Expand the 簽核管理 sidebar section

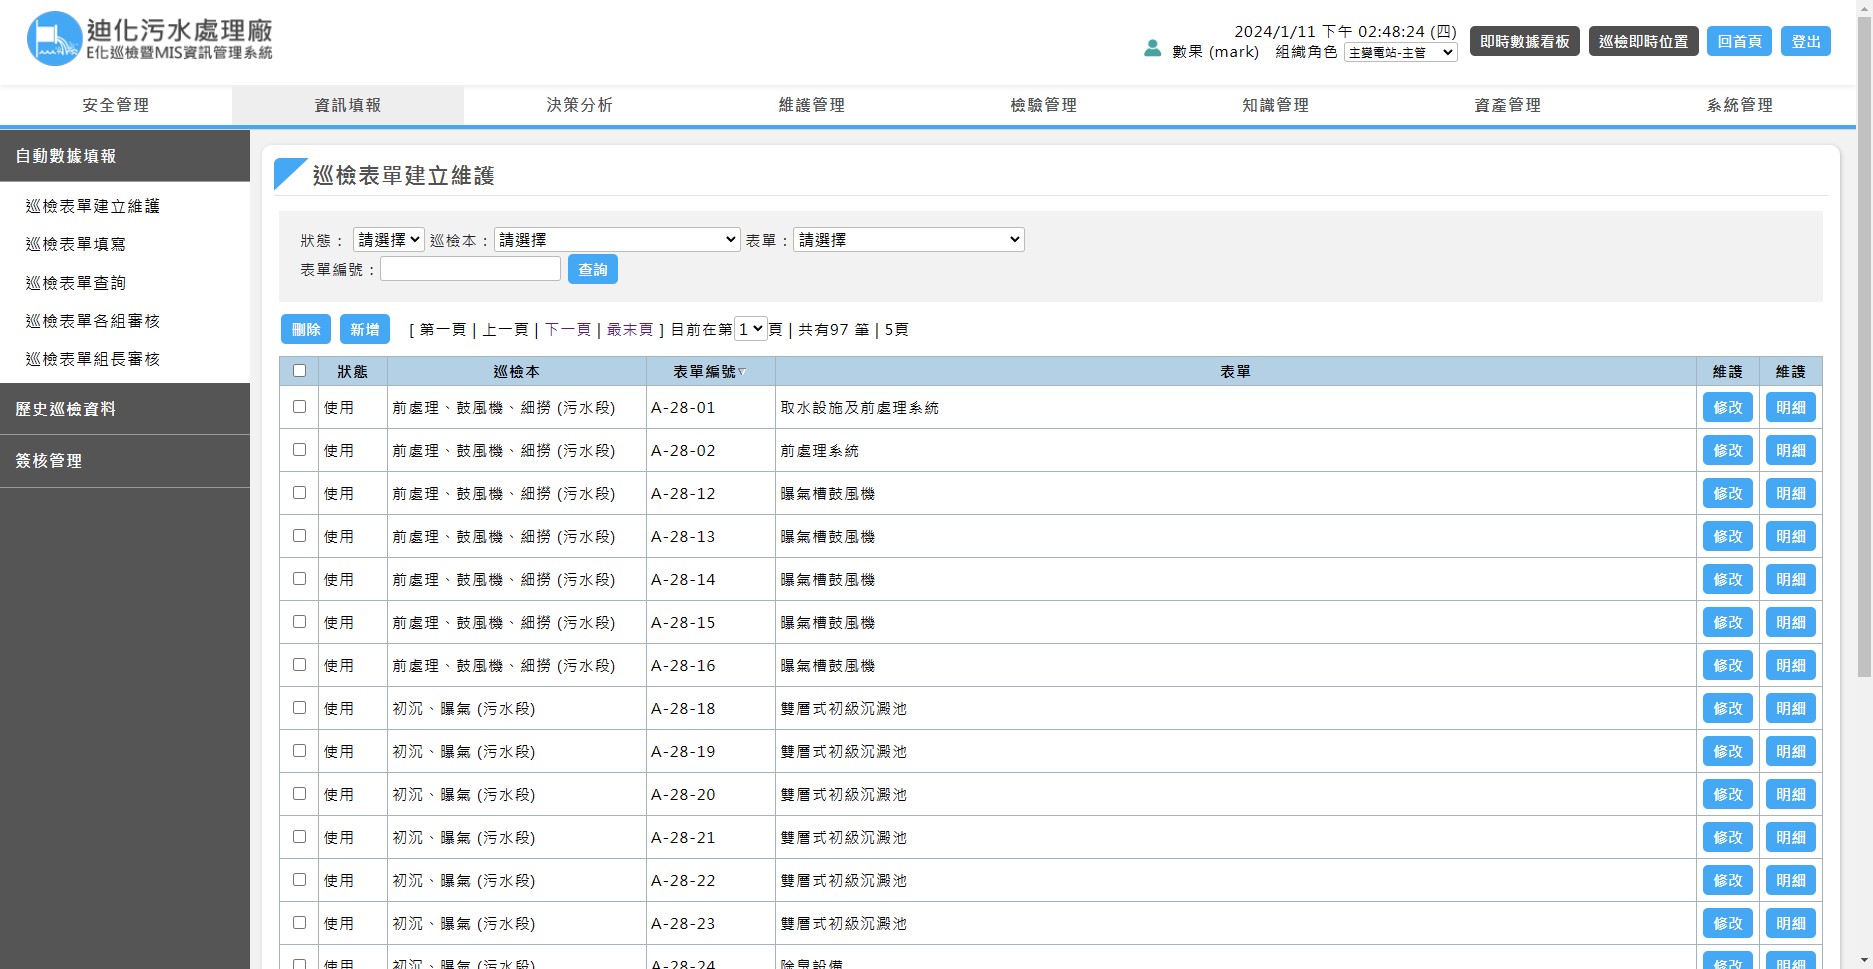tap(125, 461)
